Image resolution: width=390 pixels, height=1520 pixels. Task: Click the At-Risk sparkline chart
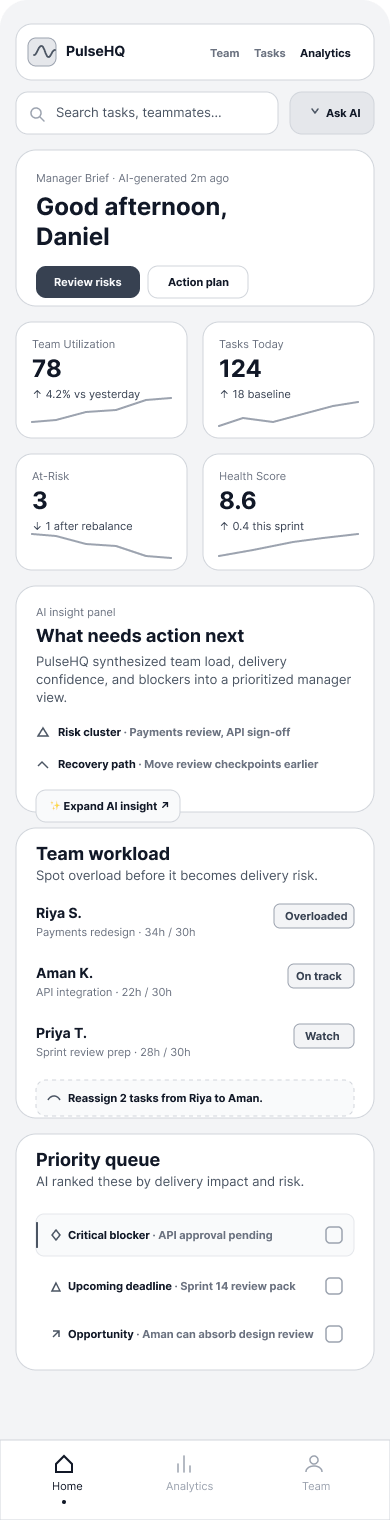(101, 546)
